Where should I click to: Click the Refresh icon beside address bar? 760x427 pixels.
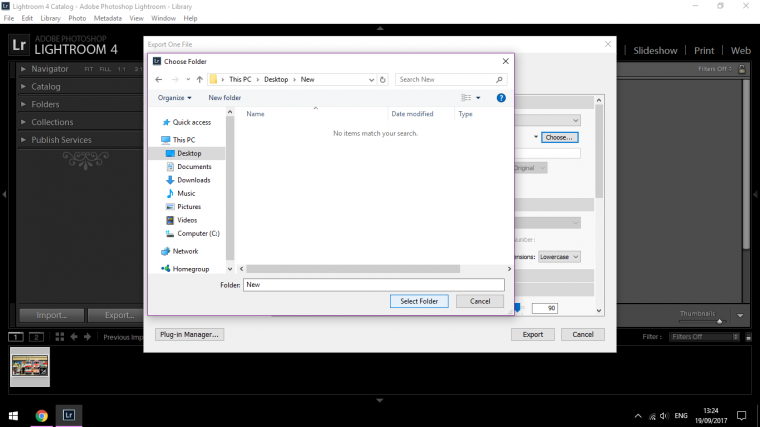tap(382, 79)
